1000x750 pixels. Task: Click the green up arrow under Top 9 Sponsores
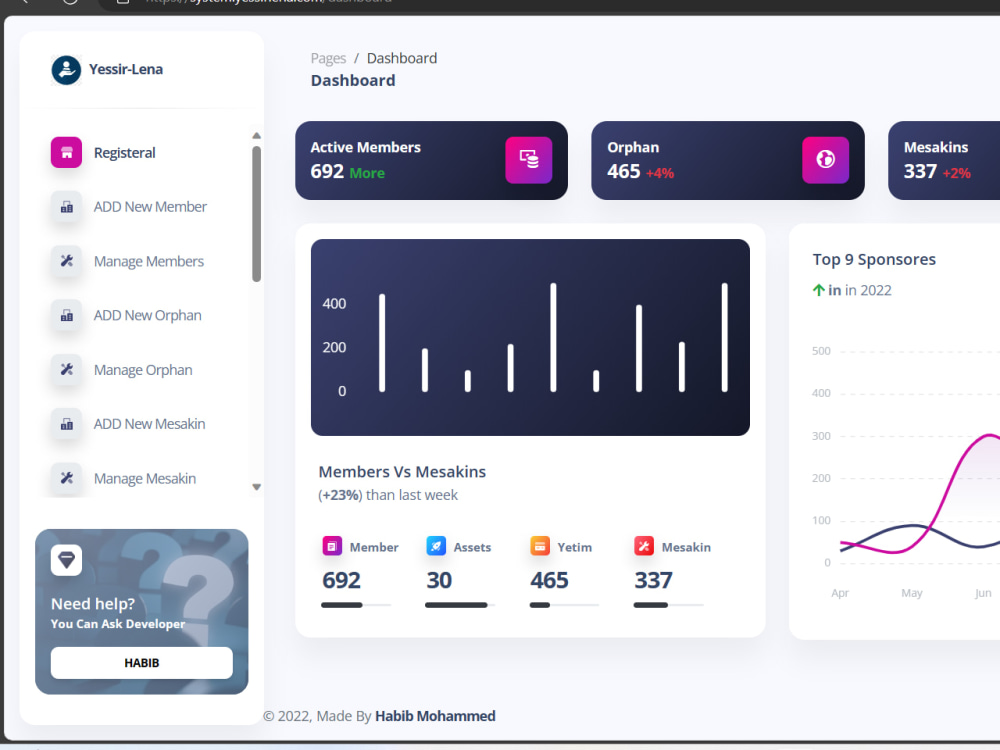(x=819, y=290)
